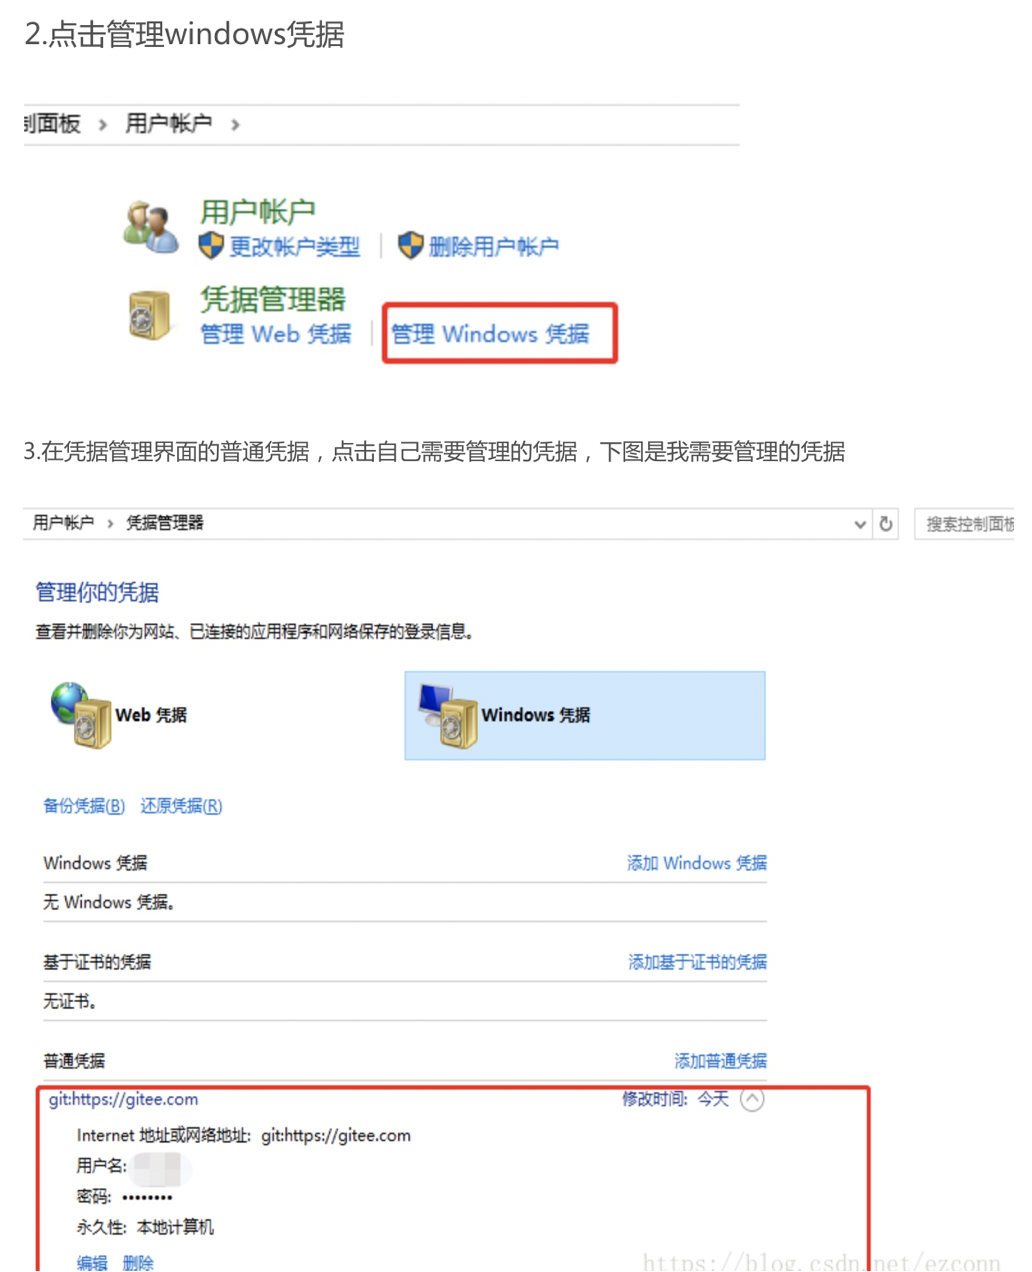Click shield icon beside 更改帐户类型

coord(210,245)
